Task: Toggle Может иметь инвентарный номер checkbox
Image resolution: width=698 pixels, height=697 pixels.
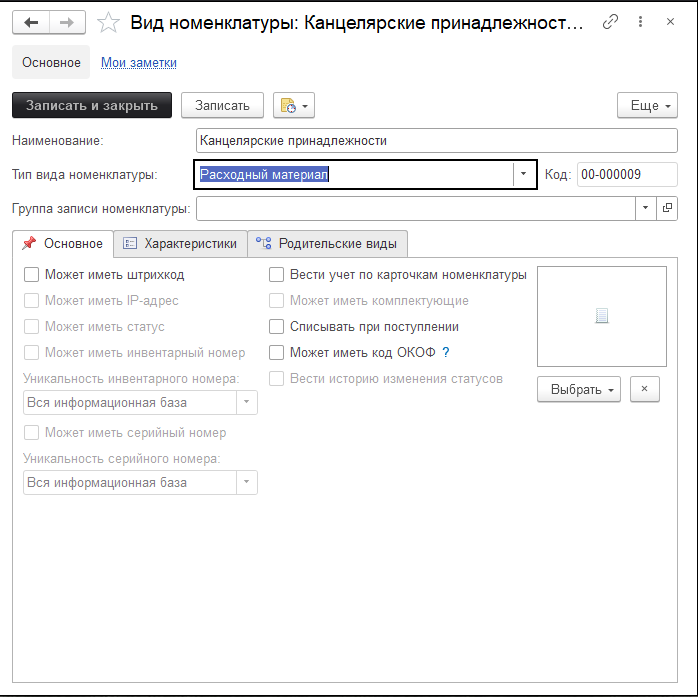Action: [31, 353]
